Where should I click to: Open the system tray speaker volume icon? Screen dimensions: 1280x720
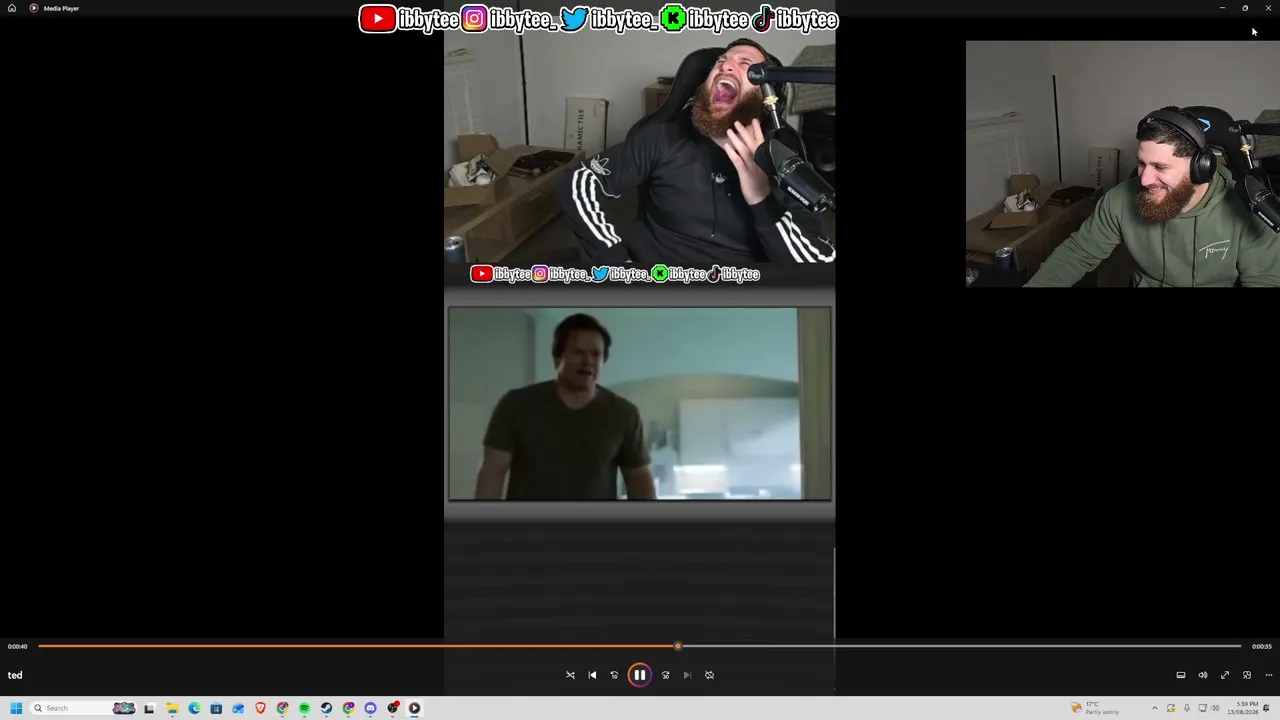[1215, 708]
